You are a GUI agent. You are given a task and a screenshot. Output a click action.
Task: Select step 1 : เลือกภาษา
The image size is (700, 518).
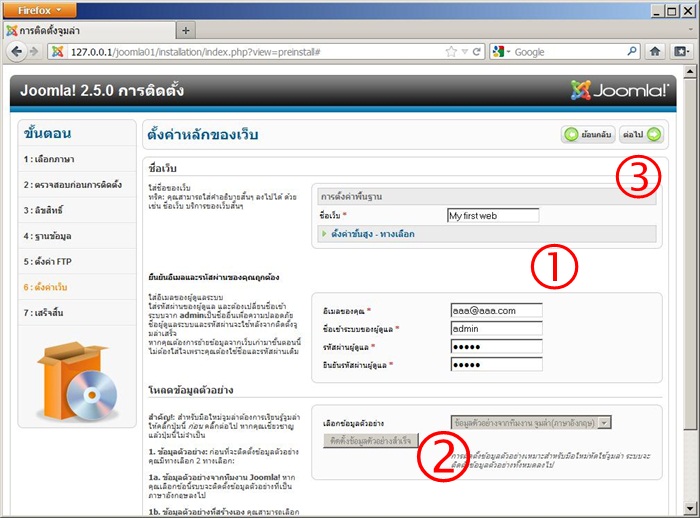pos(77,159)
